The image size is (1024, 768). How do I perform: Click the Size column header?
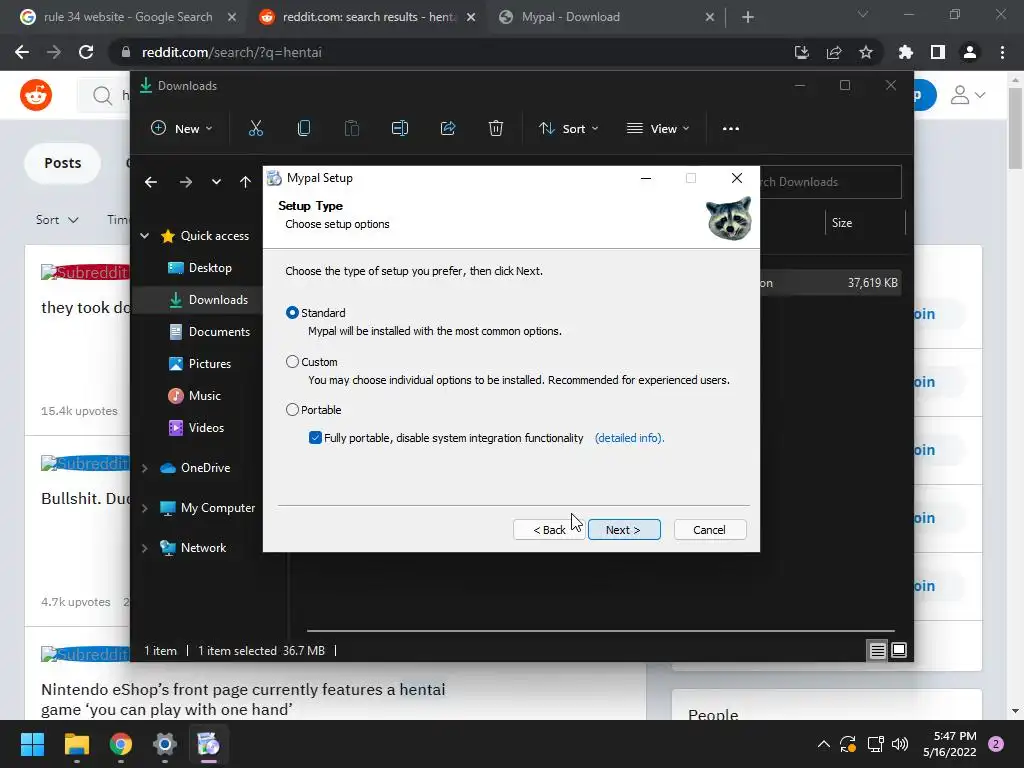pos(842,223)
